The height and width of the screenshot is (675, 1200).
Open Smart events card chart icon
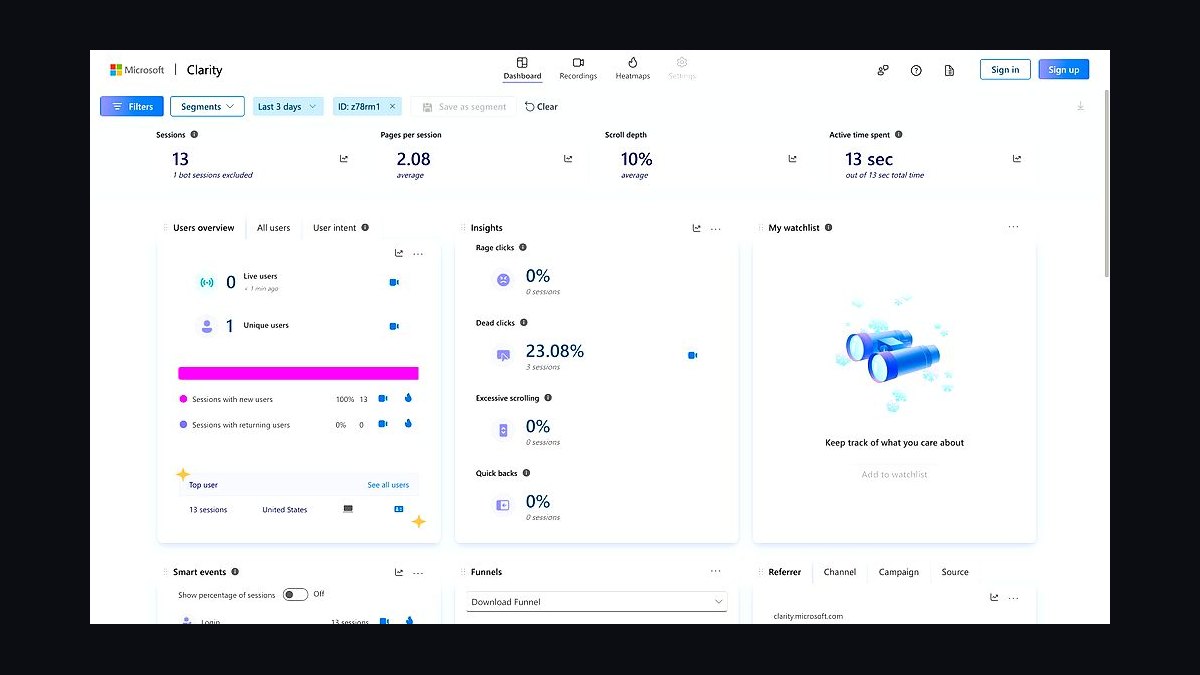(399, 572)
